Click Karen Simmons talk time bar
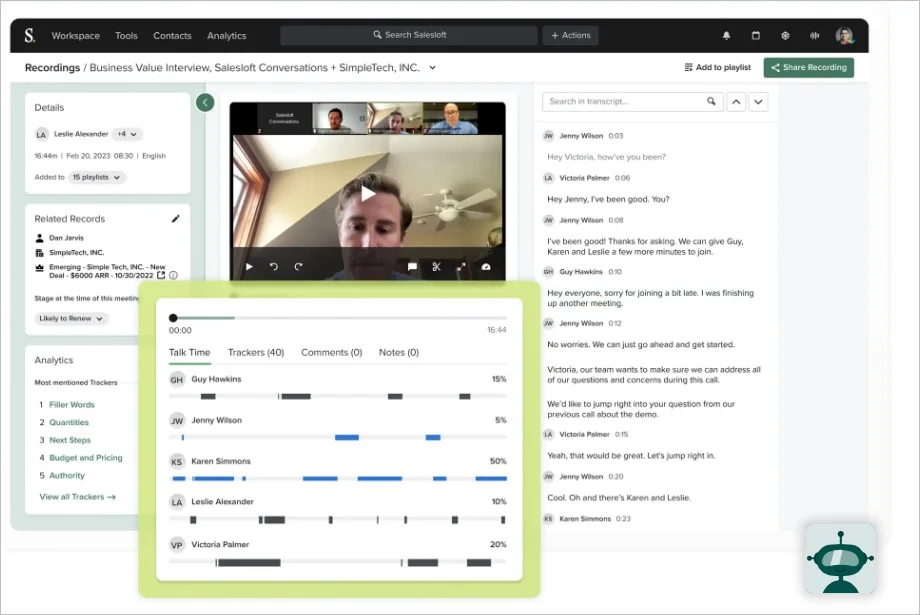This screenshot has width=920, height=615. (x=338, y=479)
